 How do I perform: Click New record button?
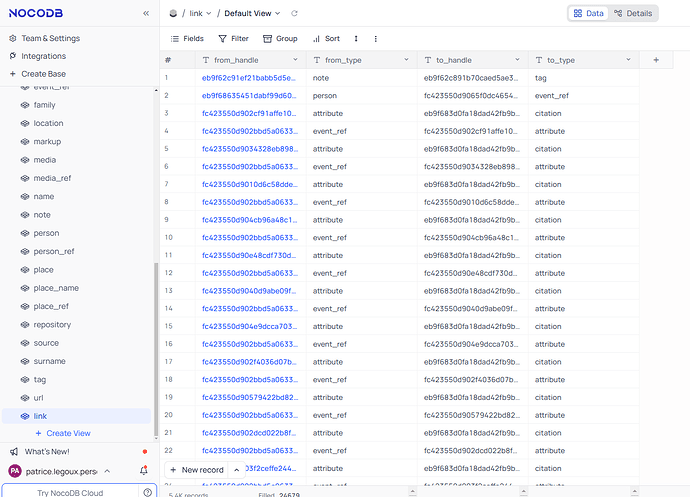(198, 470)
